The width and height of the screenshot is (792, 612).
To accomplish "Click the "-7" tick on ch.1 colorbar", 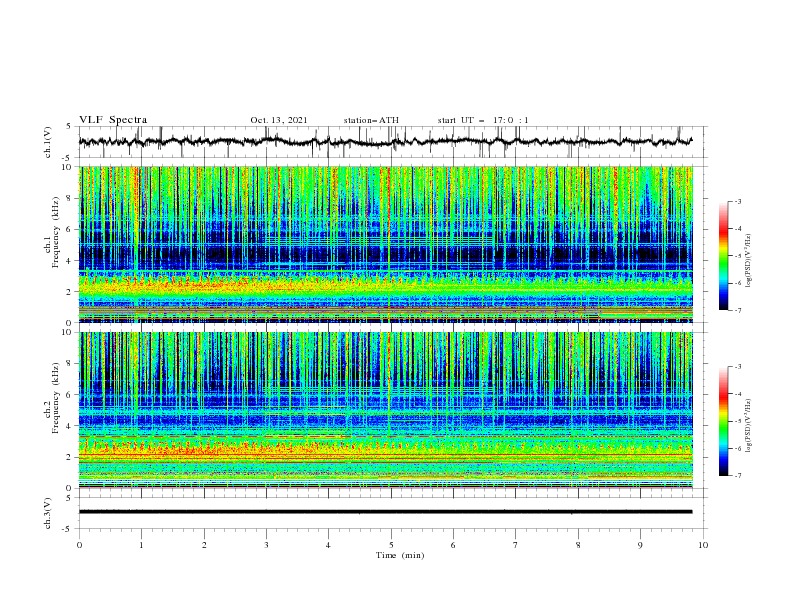I will (x=737, y=311).
